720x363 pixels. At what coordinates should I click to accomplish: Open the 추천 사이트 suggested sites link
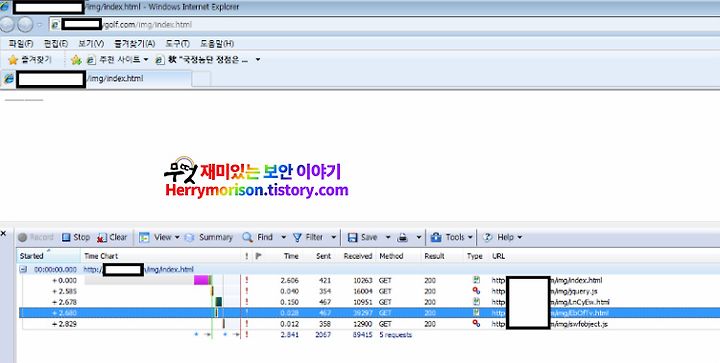point(118,60)
